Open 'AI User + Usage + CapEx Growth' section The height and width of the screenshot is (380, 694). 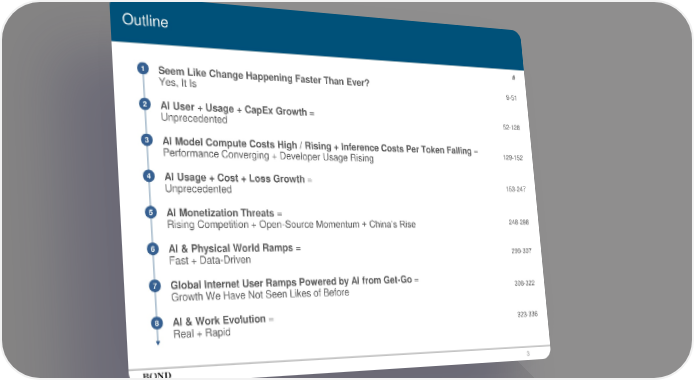237,109
